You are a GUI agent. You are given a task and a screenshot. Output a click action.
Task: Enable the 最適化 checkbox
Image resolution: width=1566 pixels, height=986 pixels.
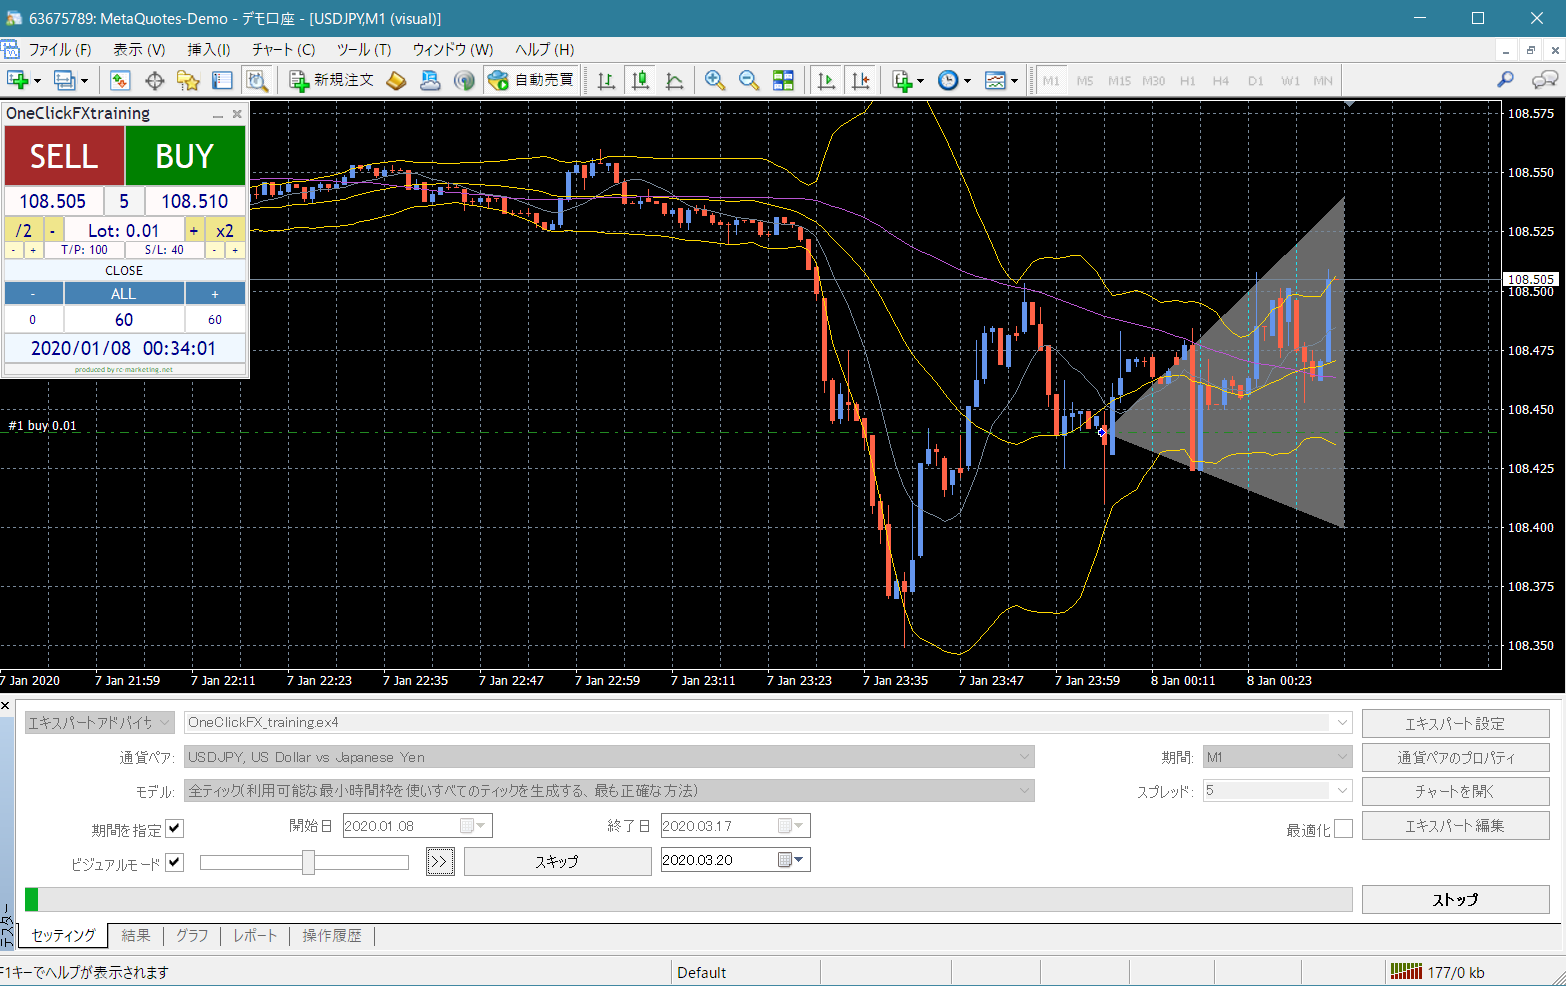pyautogui.click(x=1343, y=828)
